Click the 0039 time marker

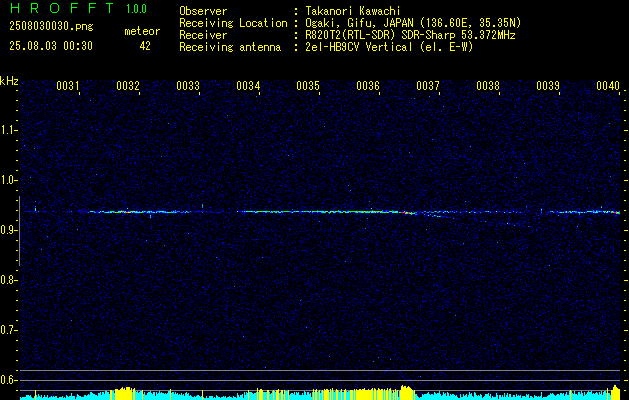coord(548,85)
